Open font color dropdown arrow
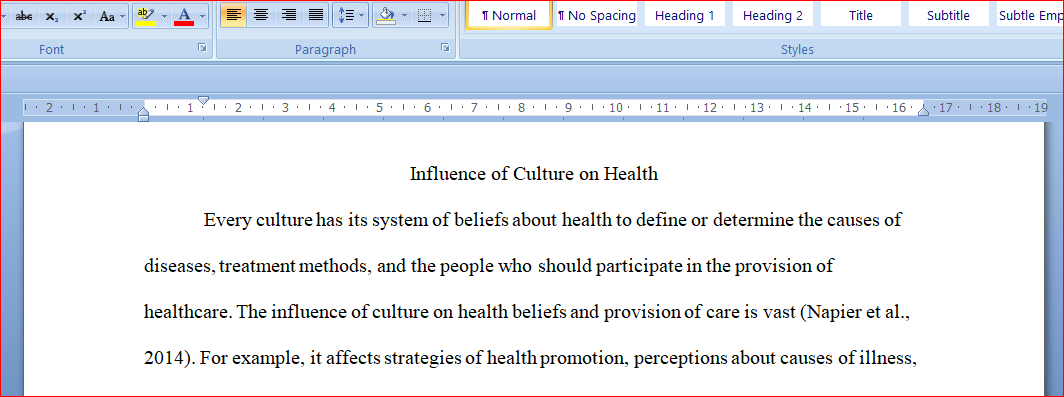This screenshot has height=397, width=1064. (202, 16)
